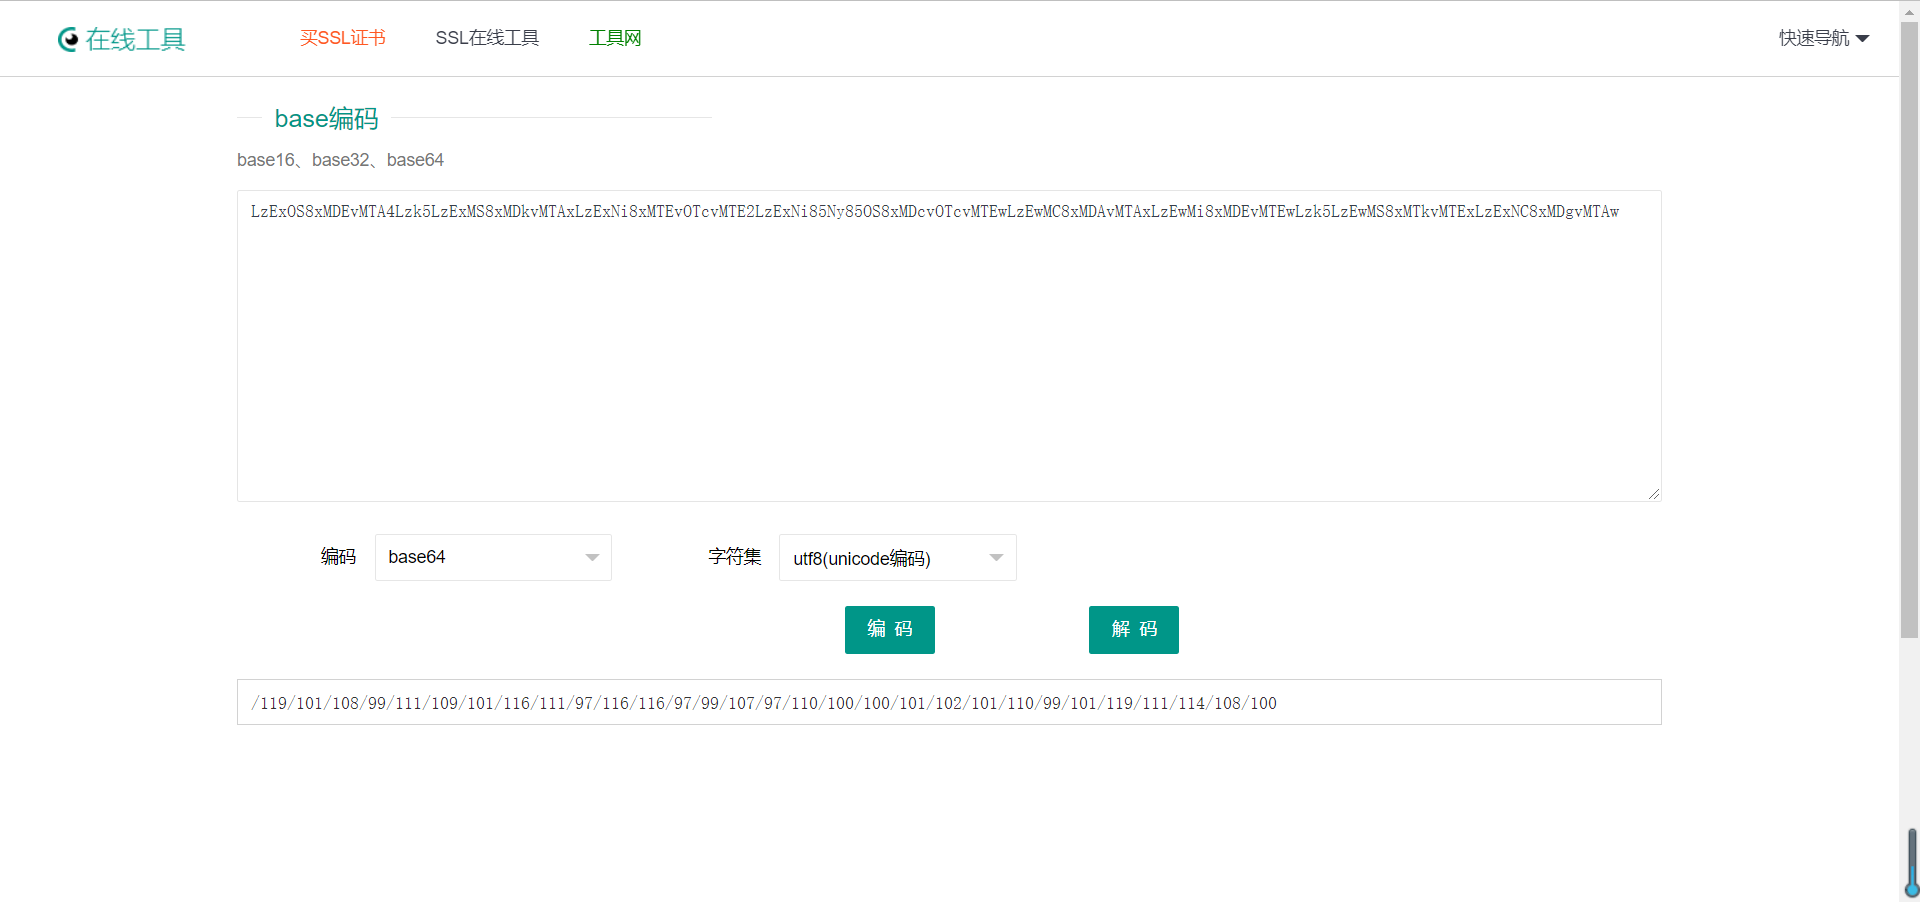The height and width of the screenshot is (902, 1920).
Task: Click the 解 码 decode button
Action: pyautogui.click(x=1134, y=630)
